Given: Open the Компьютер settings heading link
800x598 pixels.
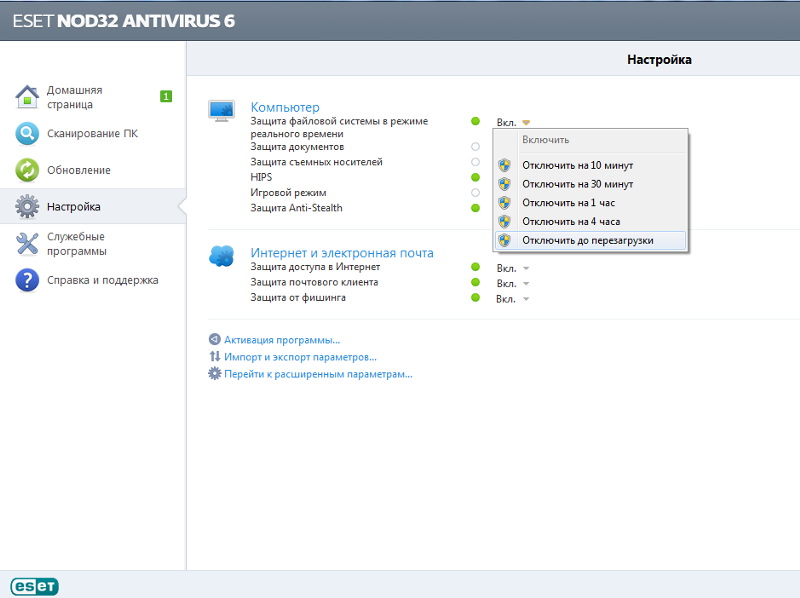Looking at the screenshot, I should pos(285,107).
